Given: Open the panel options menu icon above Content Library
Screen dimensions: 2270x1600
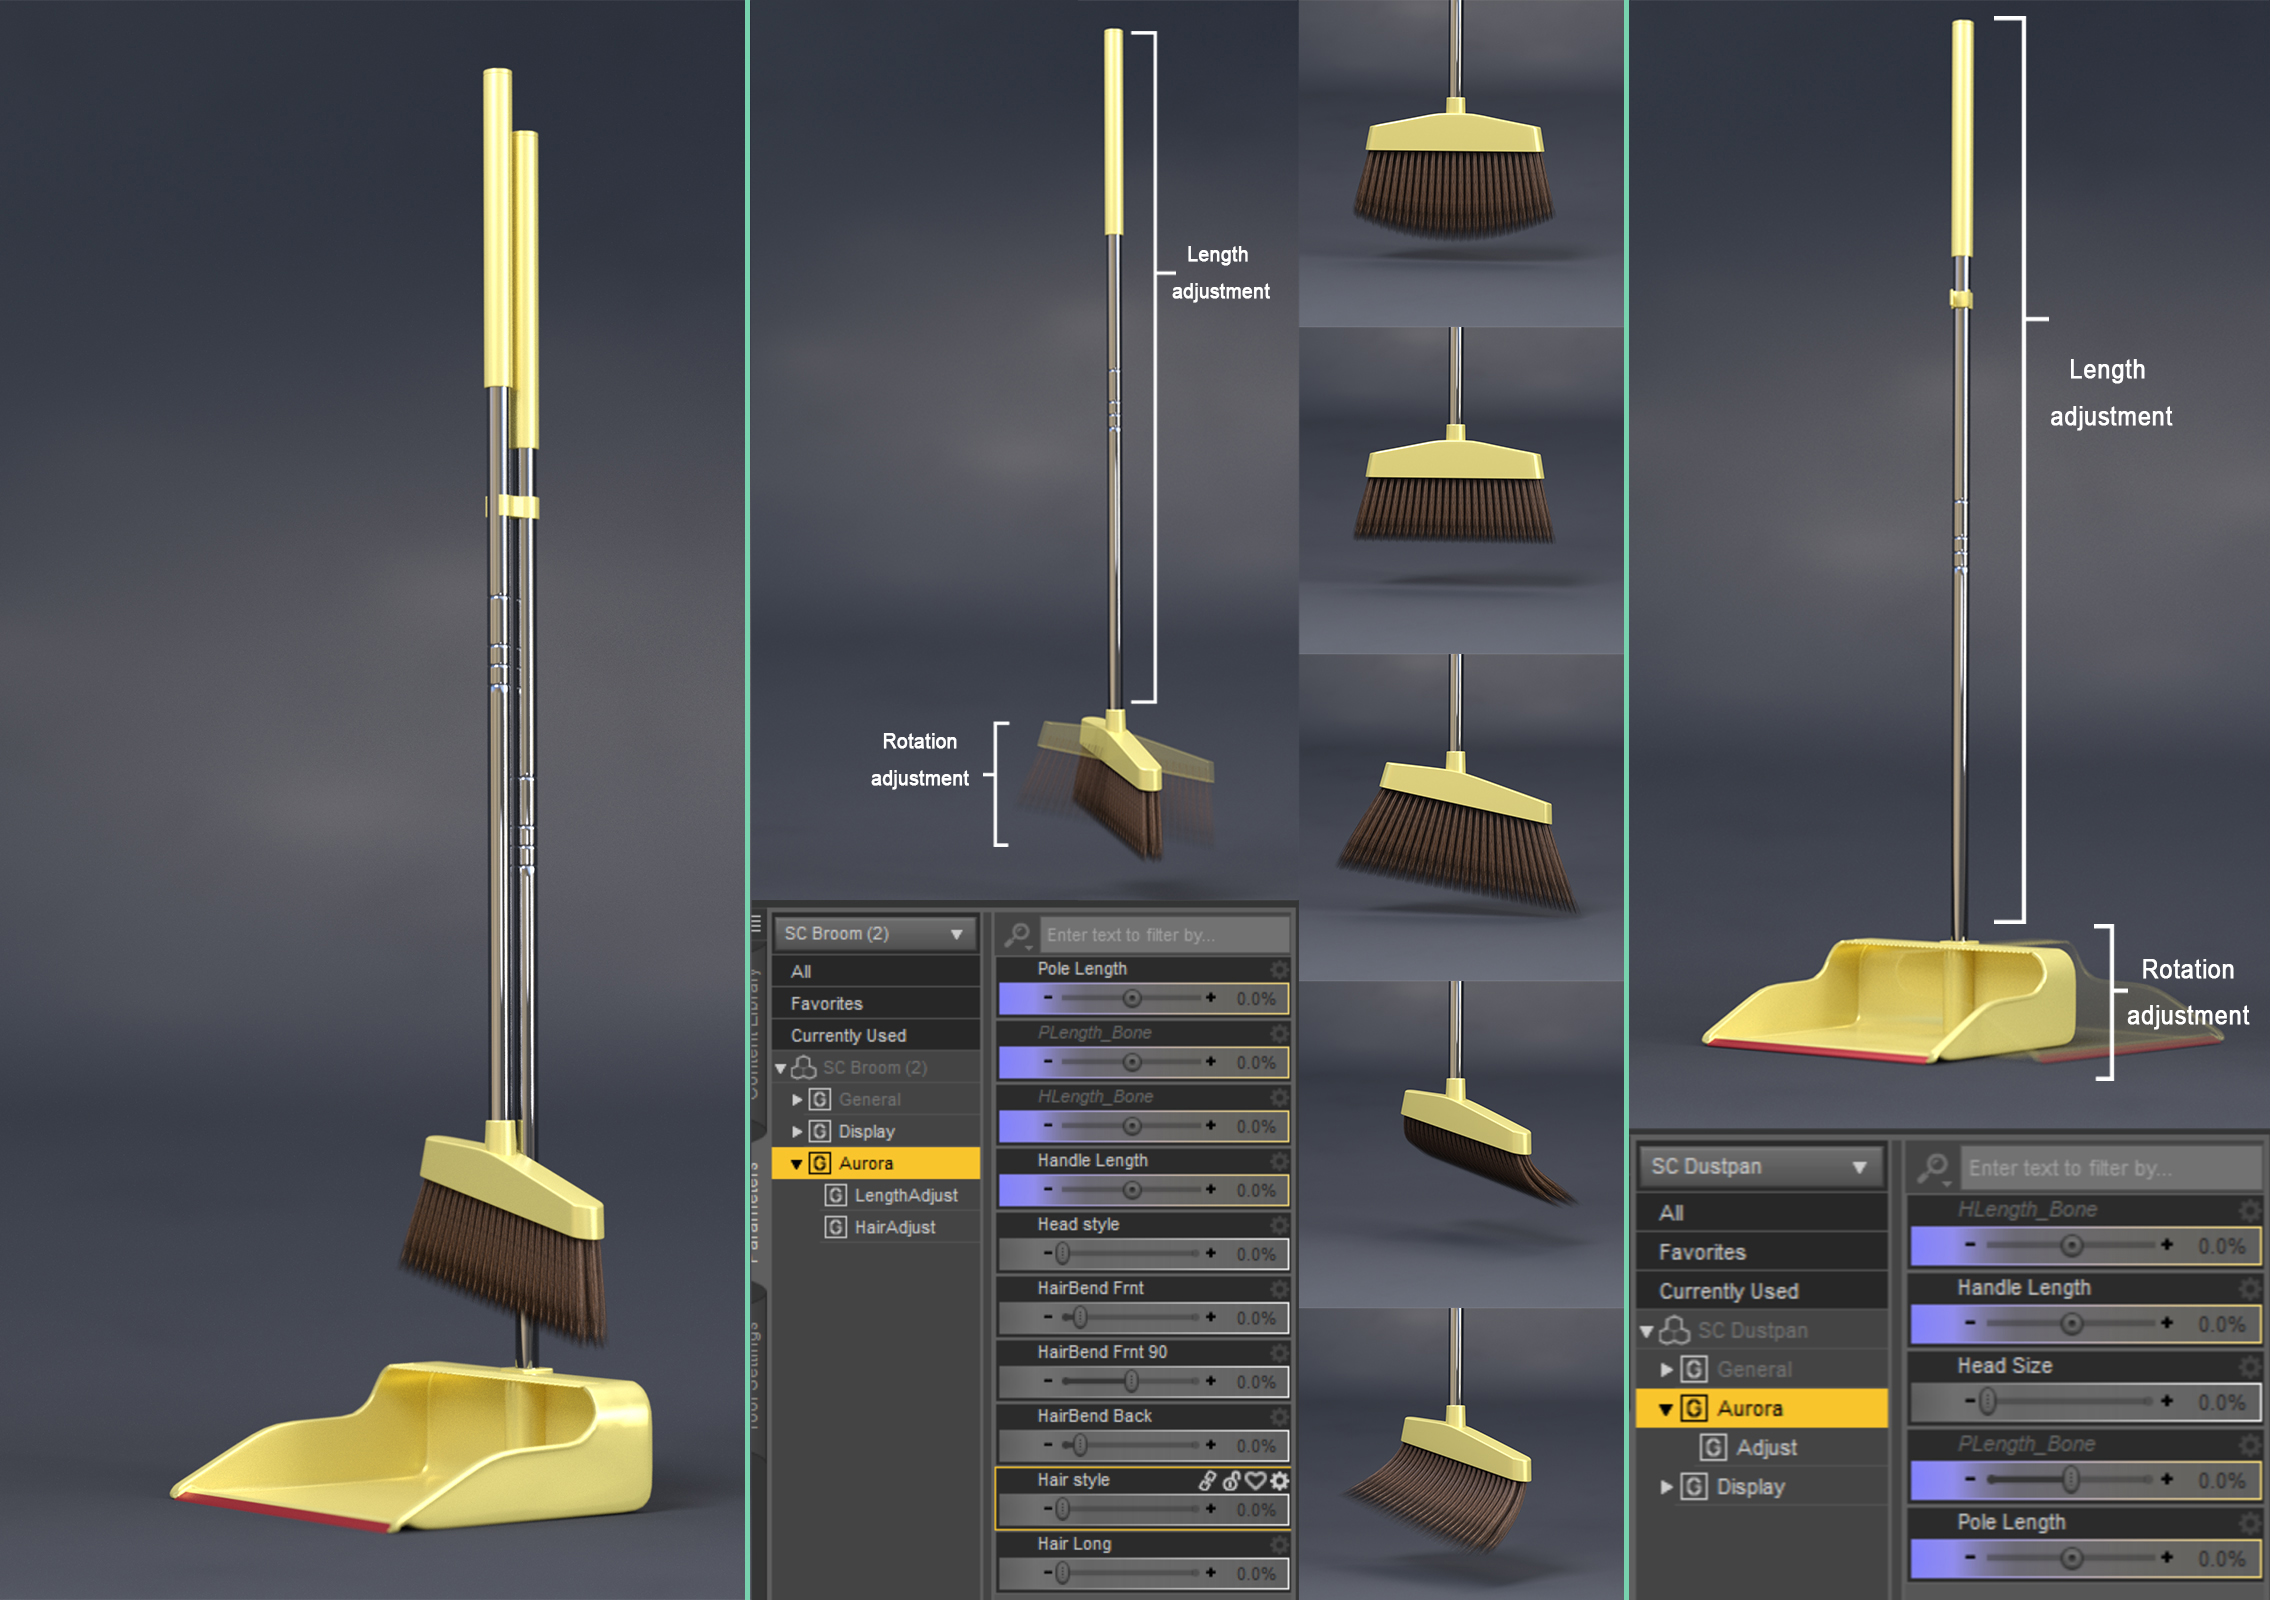Looking at the screenshot, I should click(757, 924).
